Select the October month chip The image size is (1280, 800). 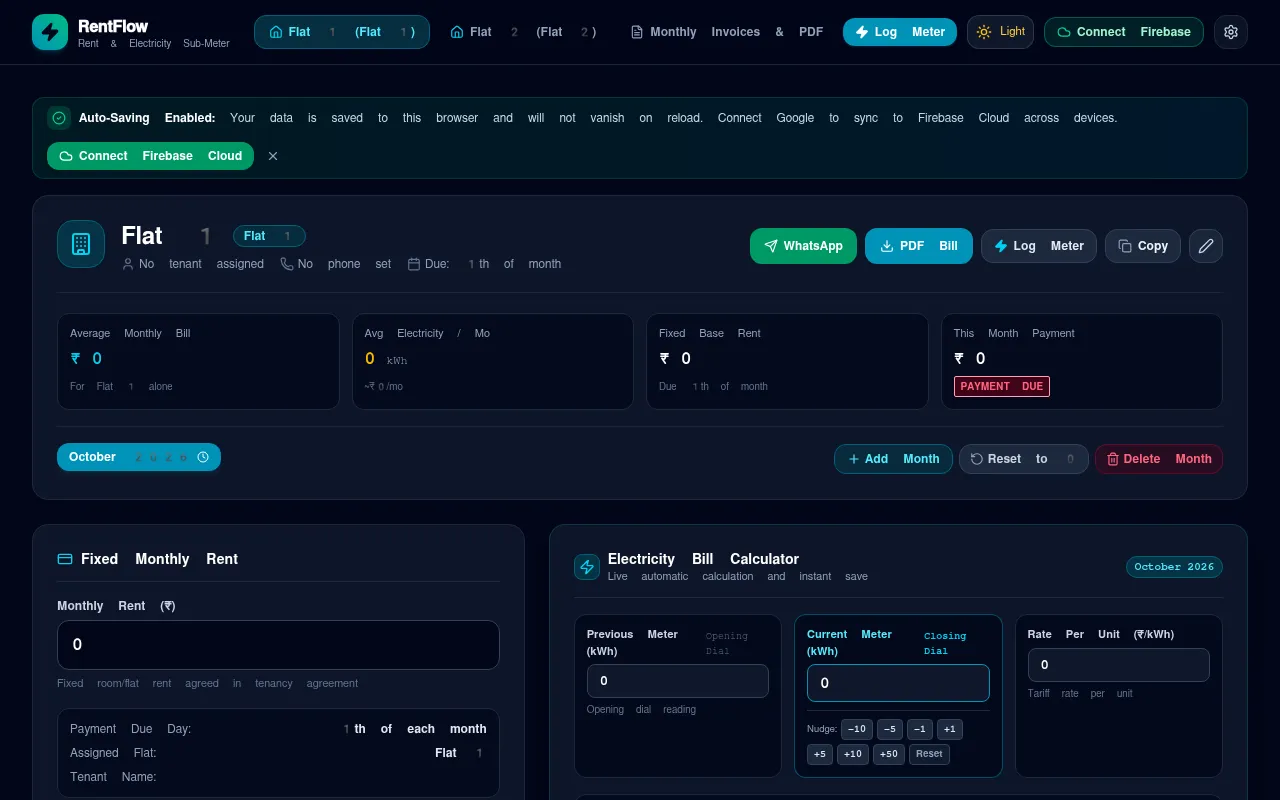pos(139,457)
